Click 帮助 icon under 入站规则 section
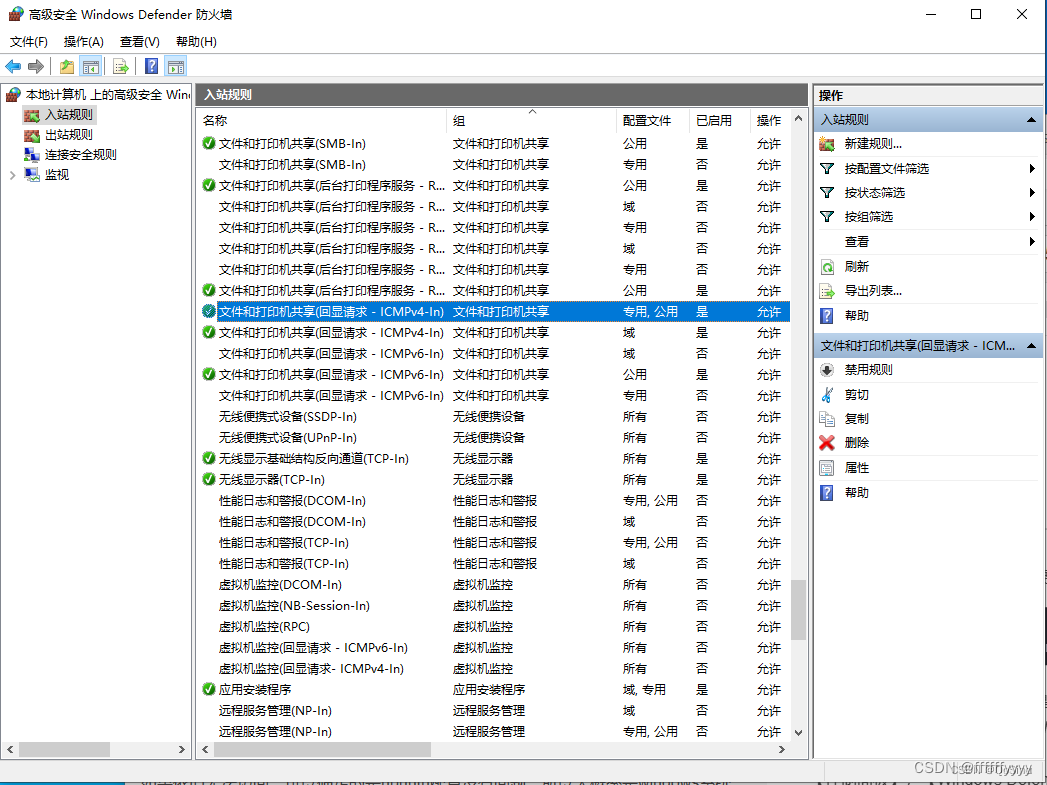The width and height of the screenshot is (1047, 785). [x=827, y=316]
